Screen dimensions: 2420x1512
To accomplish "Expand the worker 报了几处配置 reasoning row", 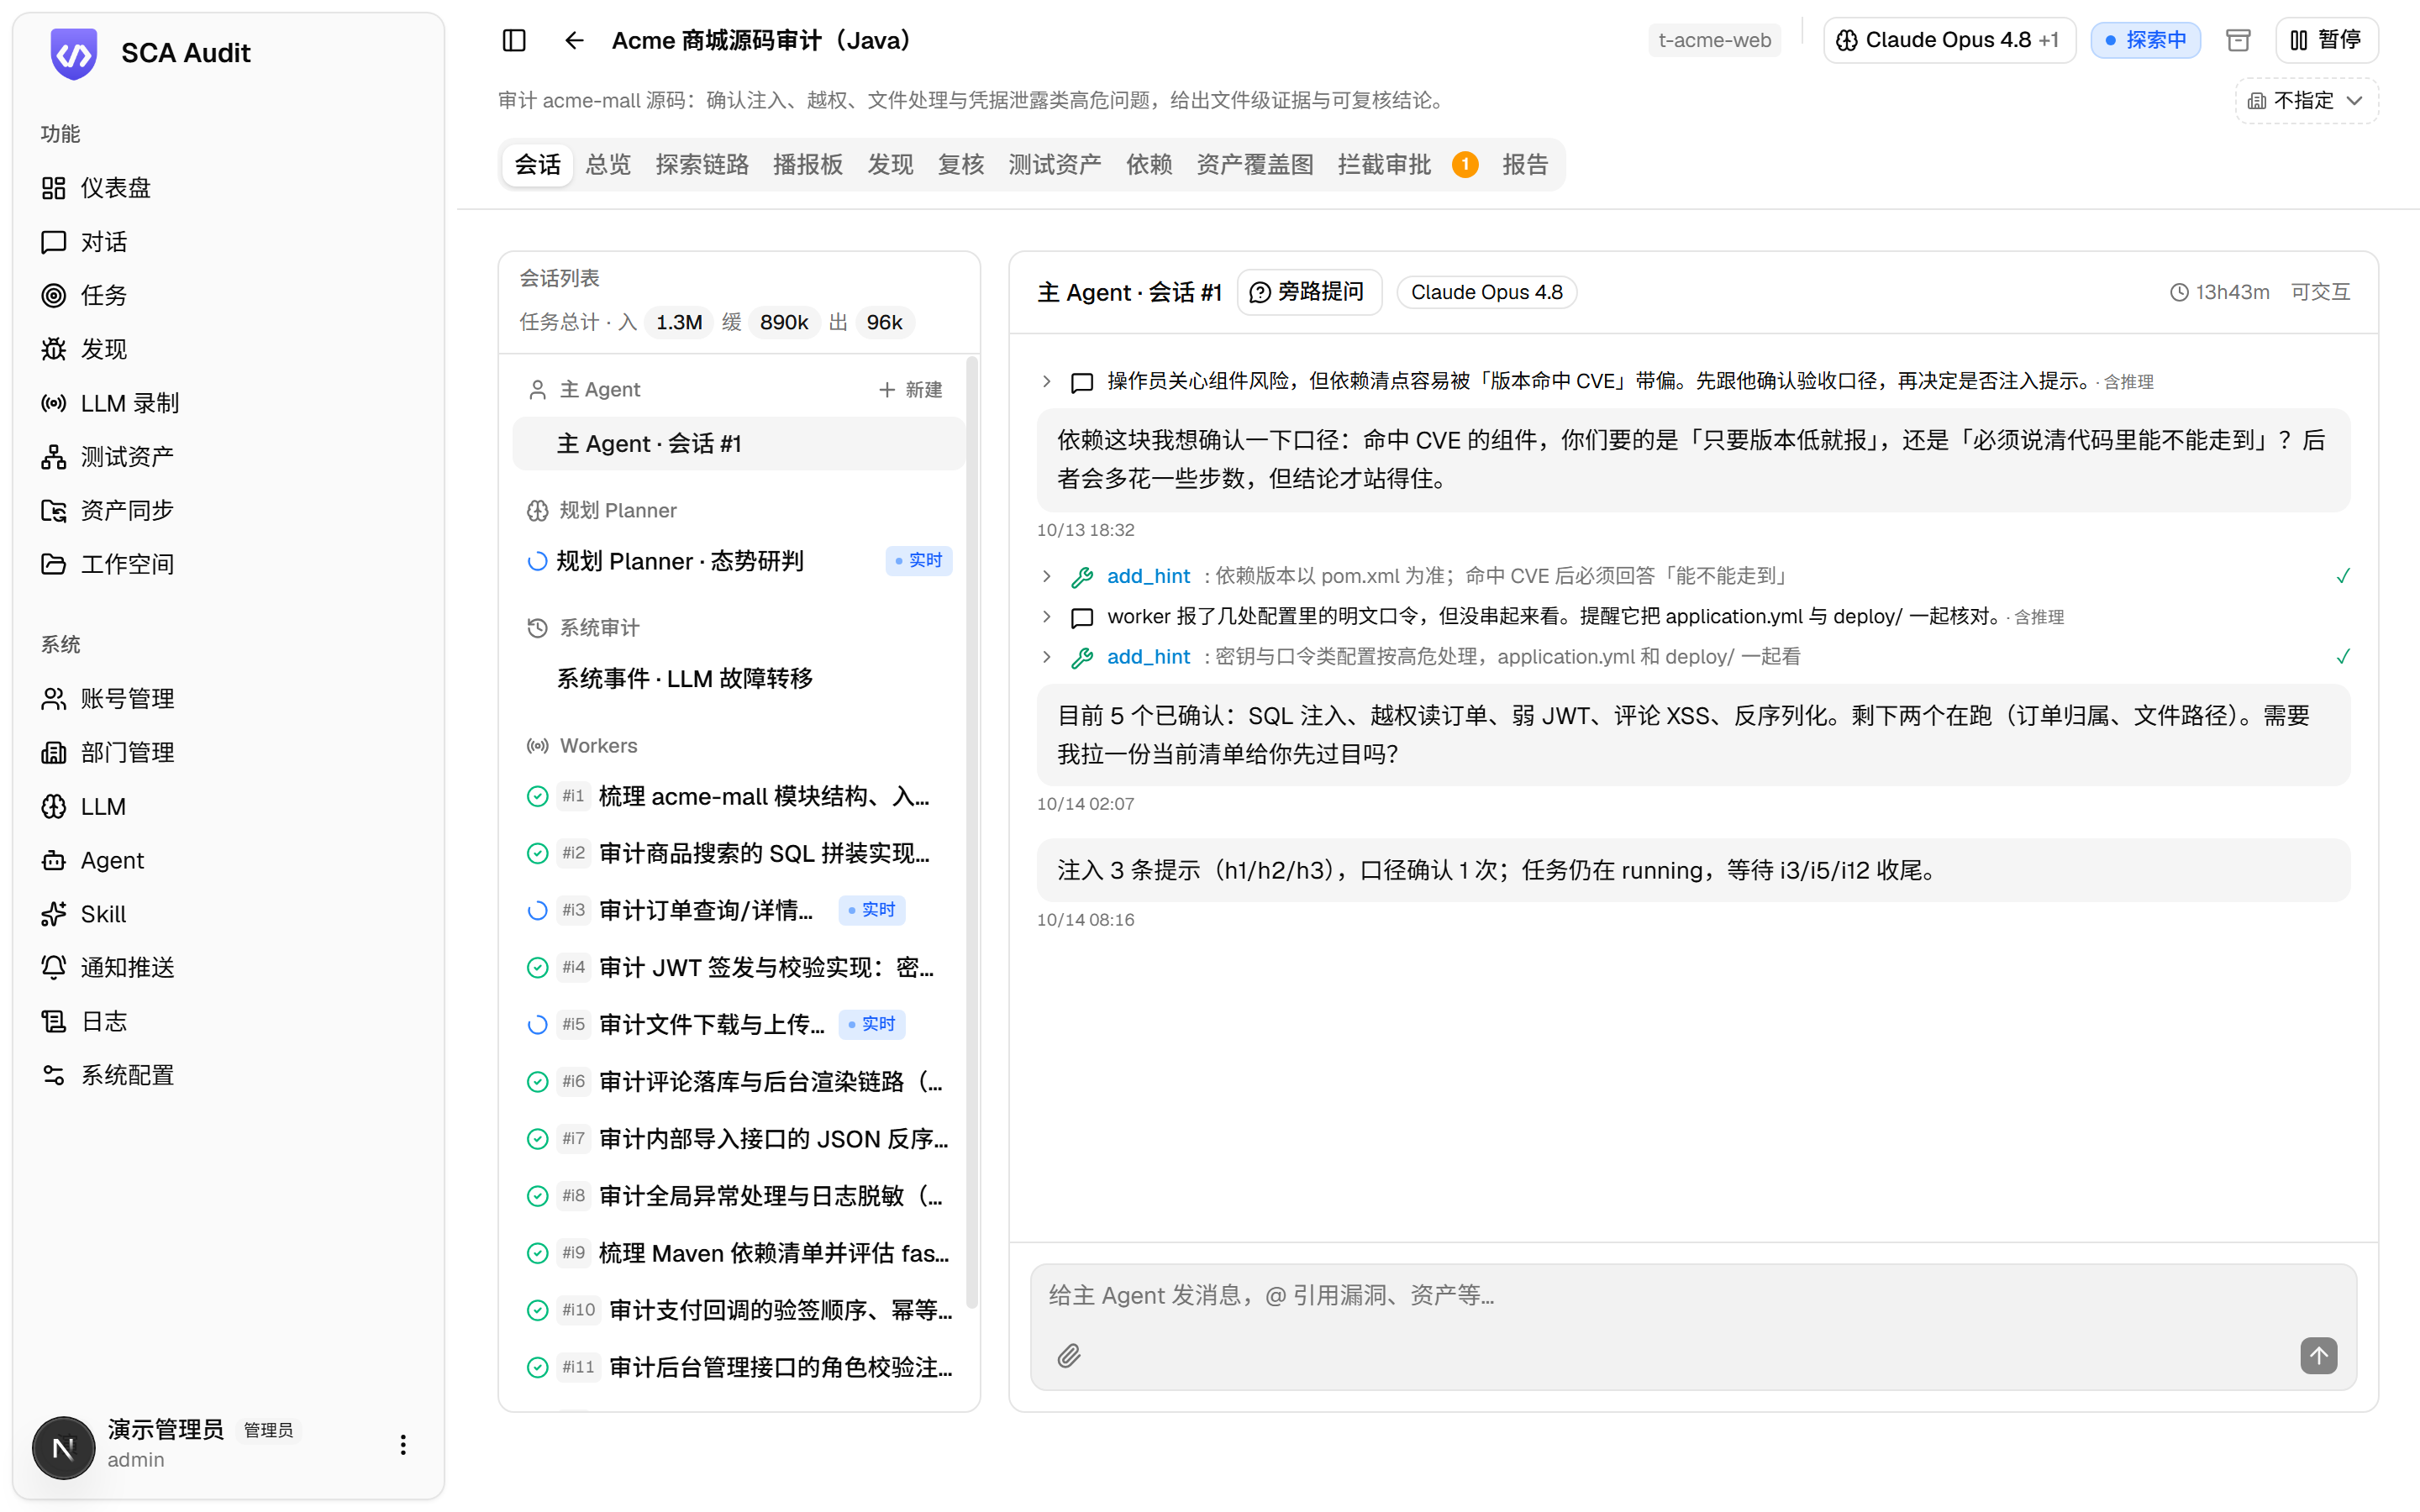I will (1047, 616).
